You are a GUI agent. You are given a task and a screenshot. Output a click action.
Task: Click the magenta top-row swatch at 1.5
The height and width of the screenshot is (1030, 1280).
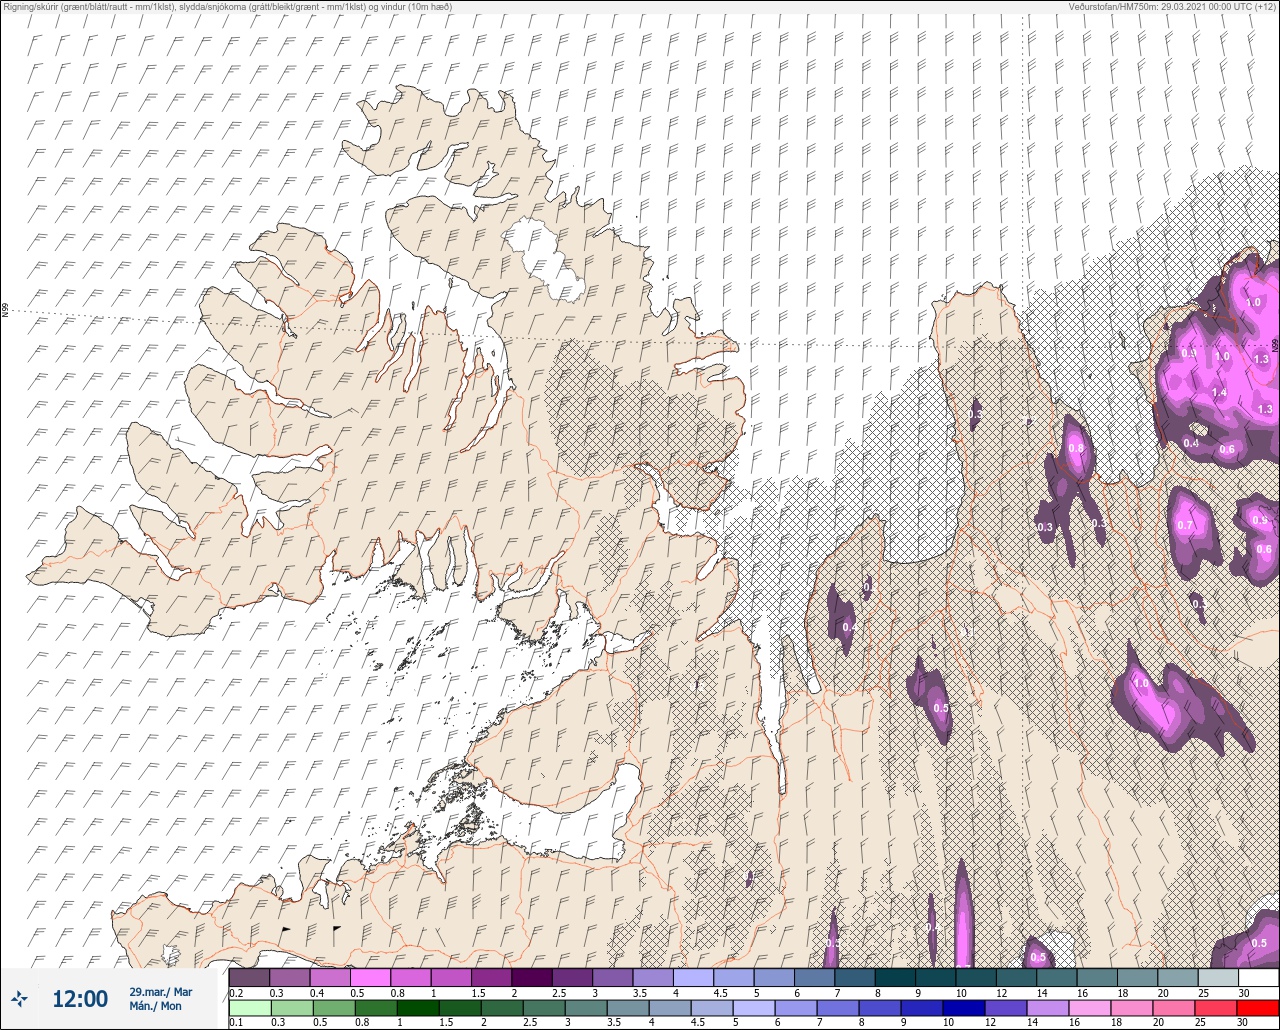coord(491,977)
